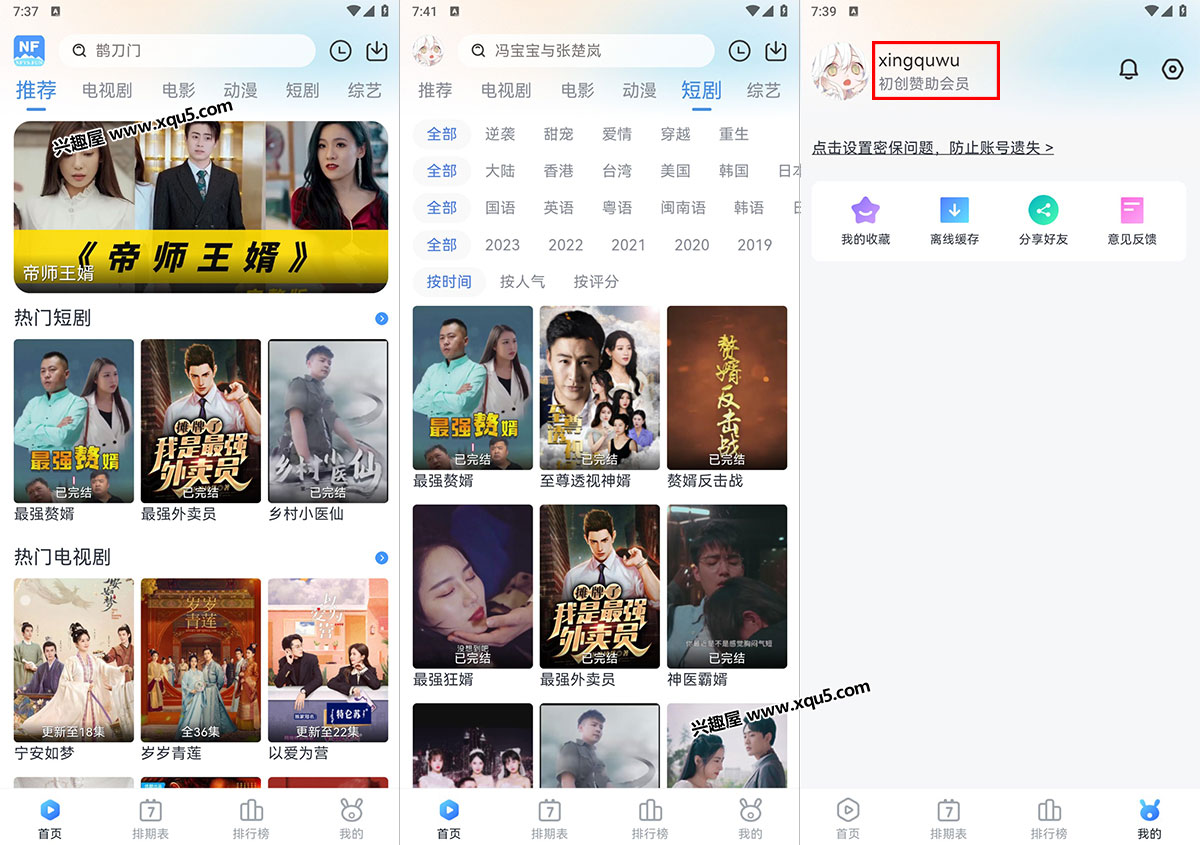Select 香港 region filter
This screenshot has height=845, width=1200.
558,171
